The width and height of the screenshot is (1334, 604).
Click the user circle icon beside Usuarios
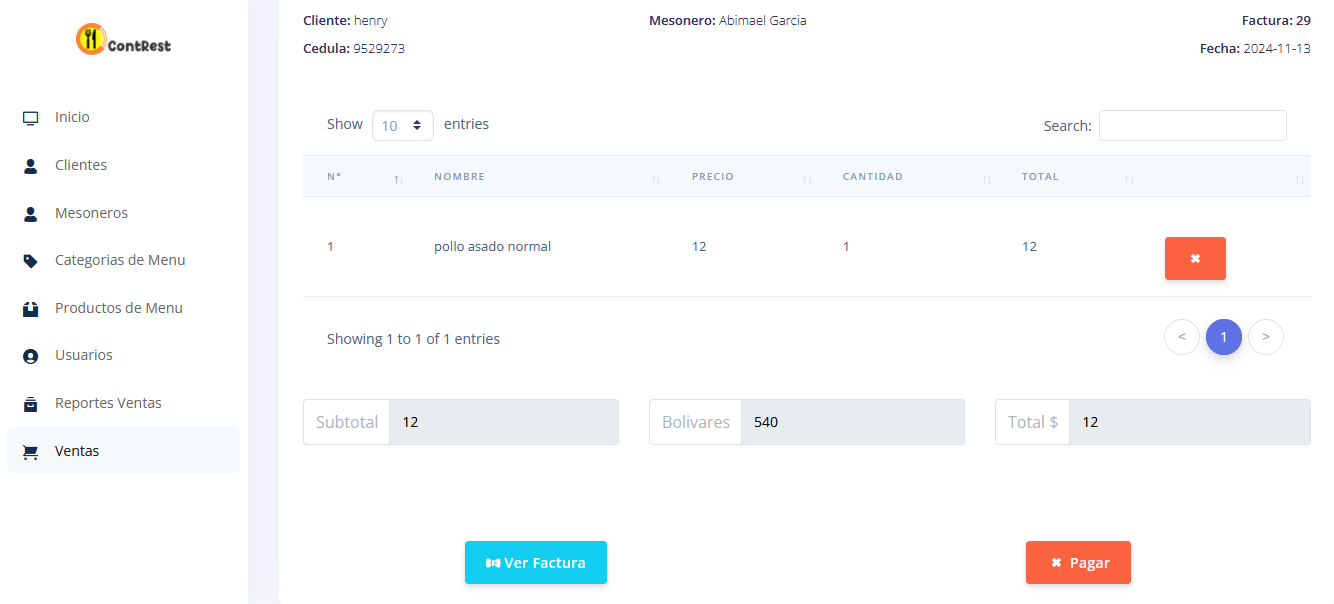coord(31,356)
